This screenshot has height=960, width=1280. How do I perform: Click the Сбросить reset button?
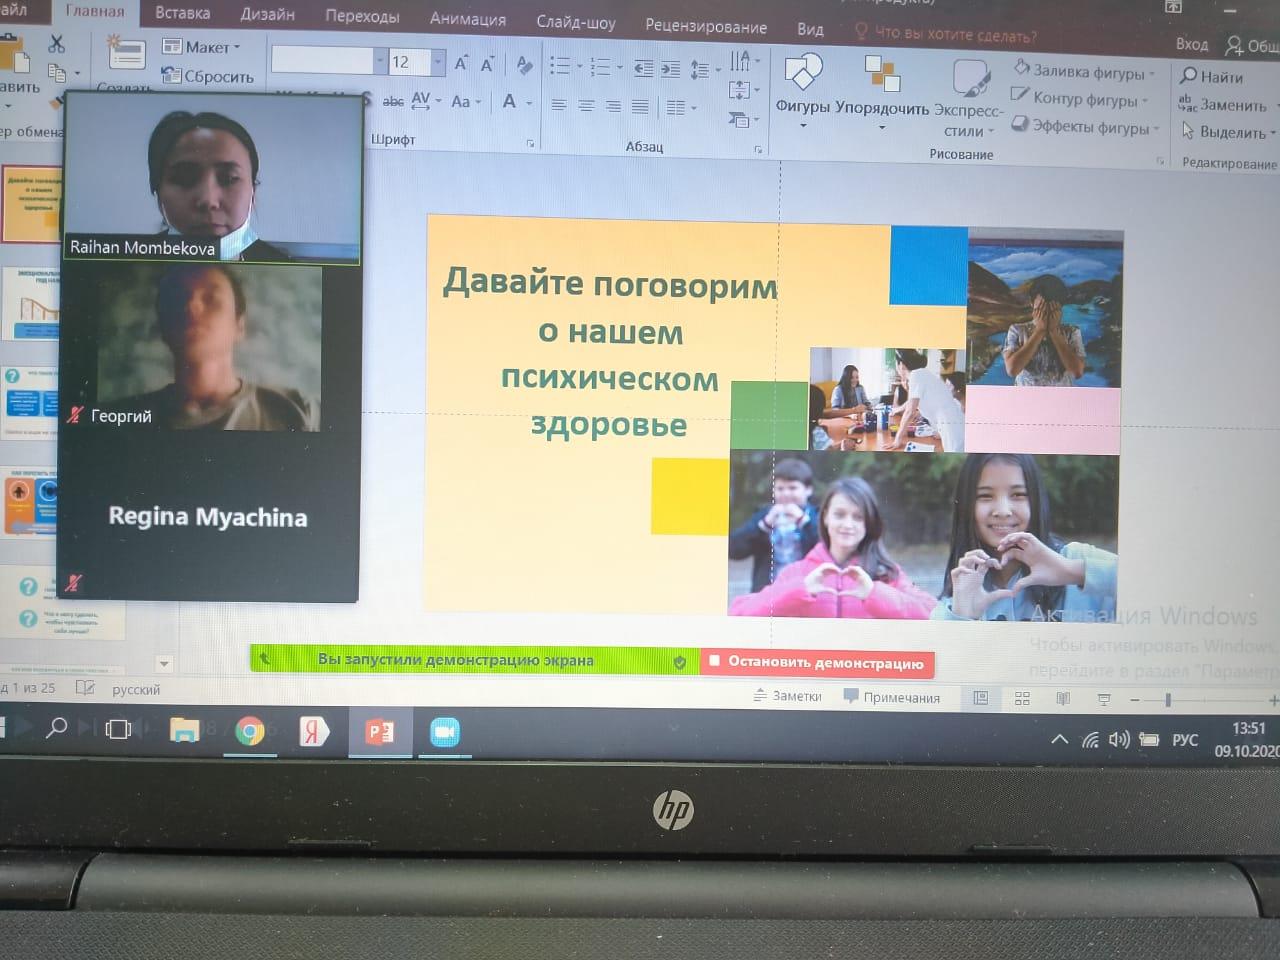[209, 76]
